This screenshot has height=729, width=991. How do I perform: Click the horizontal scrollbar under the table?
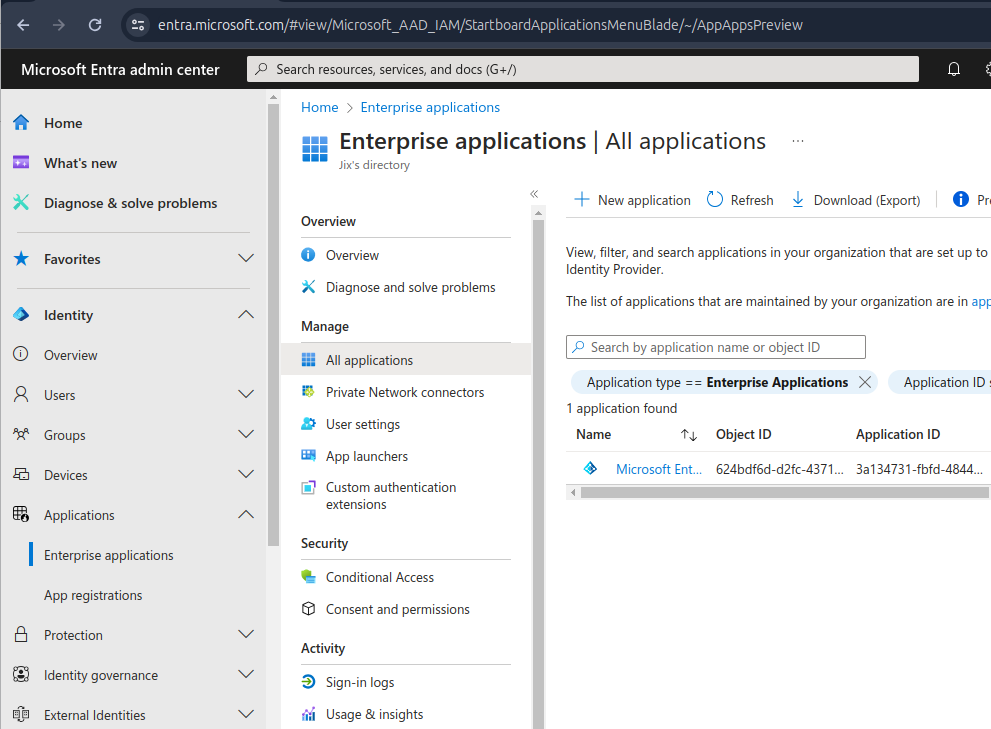point(785,493)
